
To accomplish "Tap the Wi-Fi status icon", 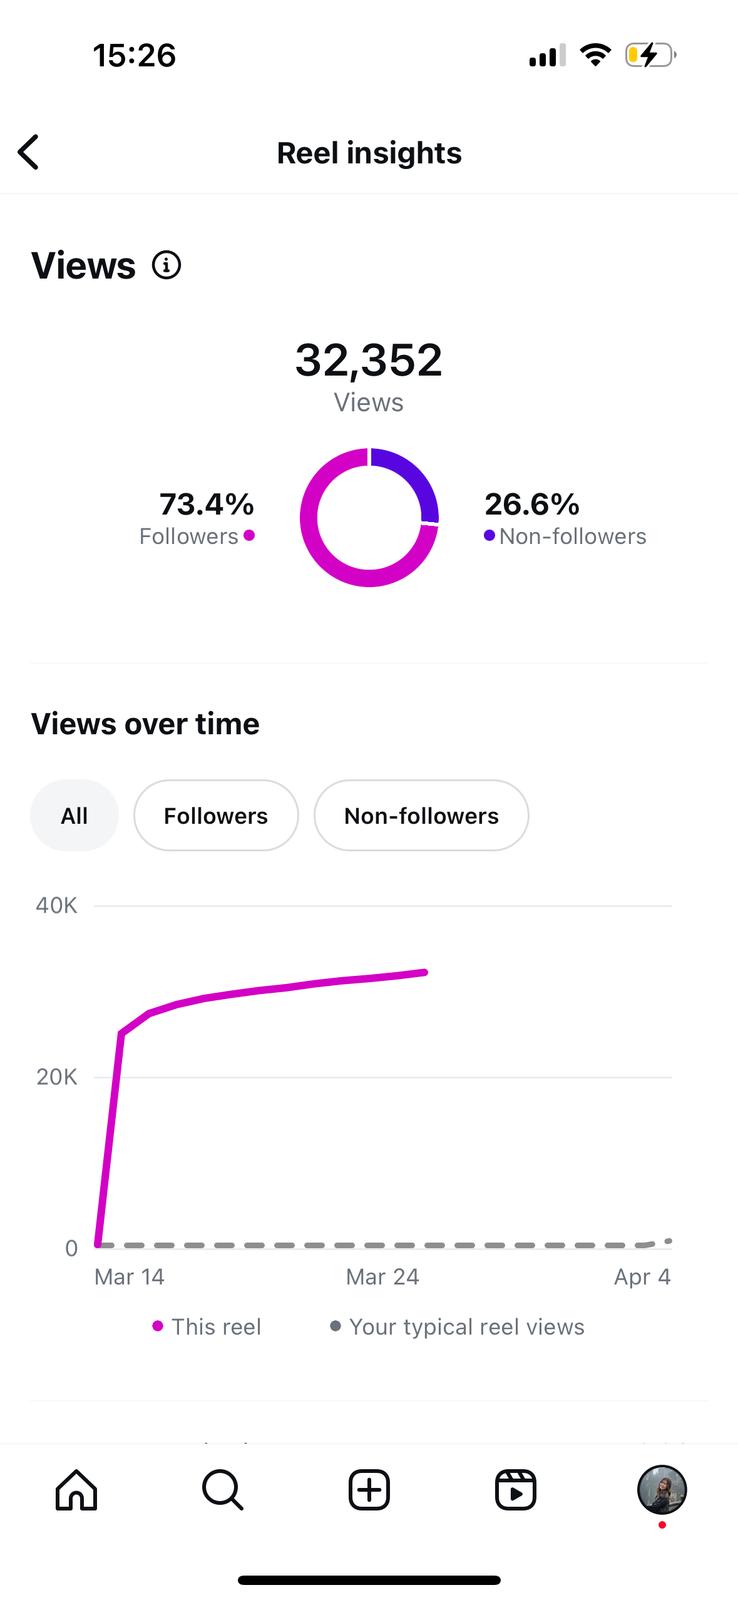I will tap(595, 55).
